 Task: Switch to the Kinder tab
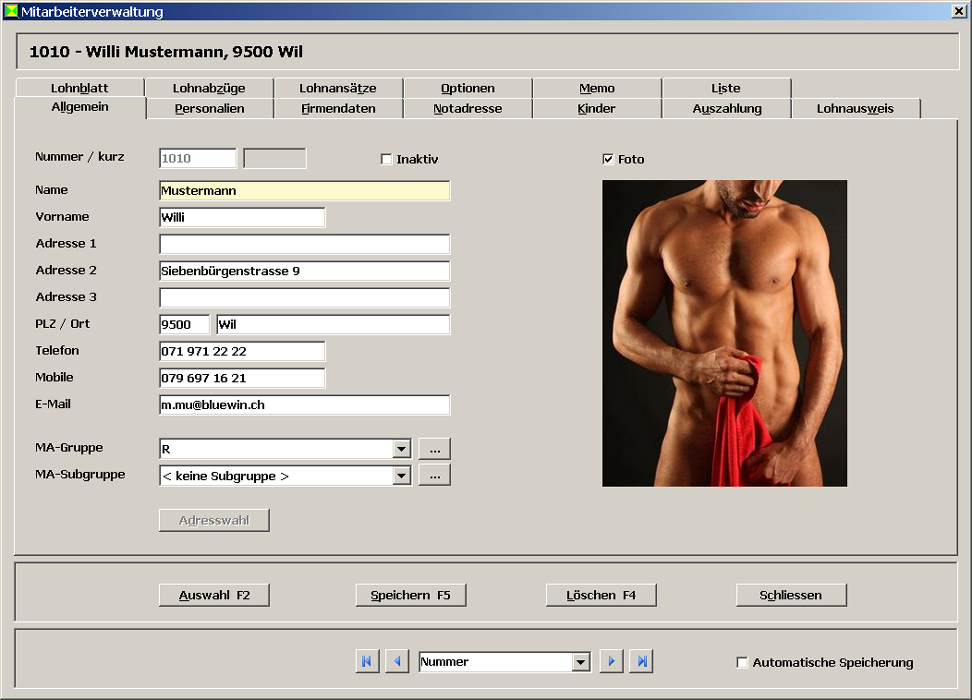pos(596,109)
